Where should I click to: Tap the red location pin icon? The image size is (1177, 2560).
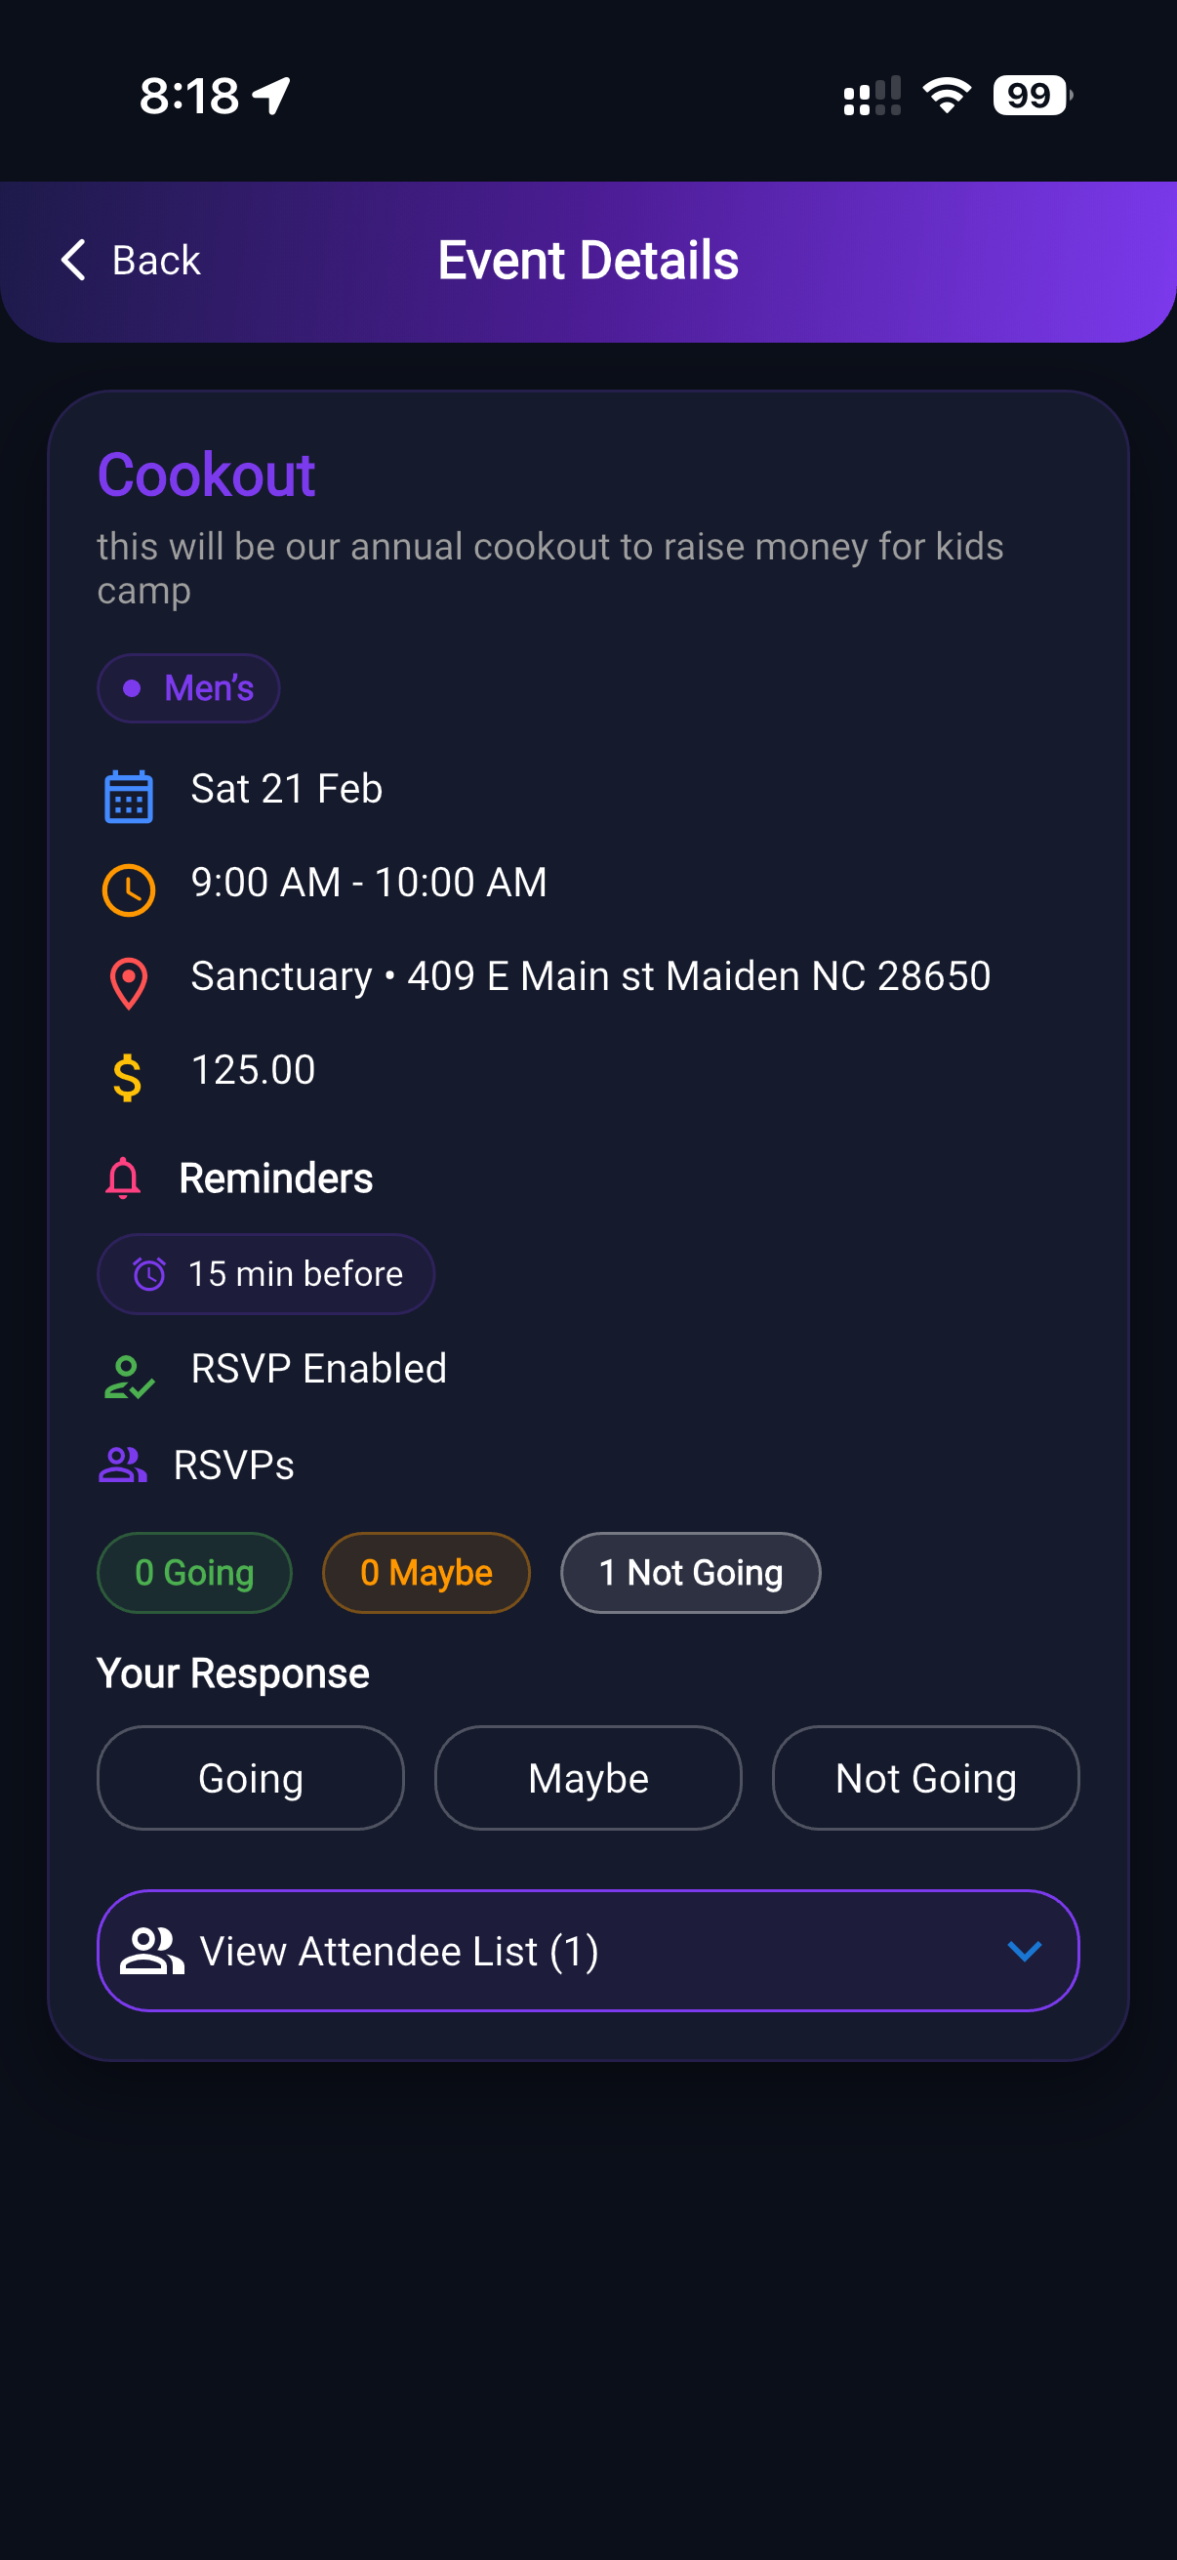[128, 983]
